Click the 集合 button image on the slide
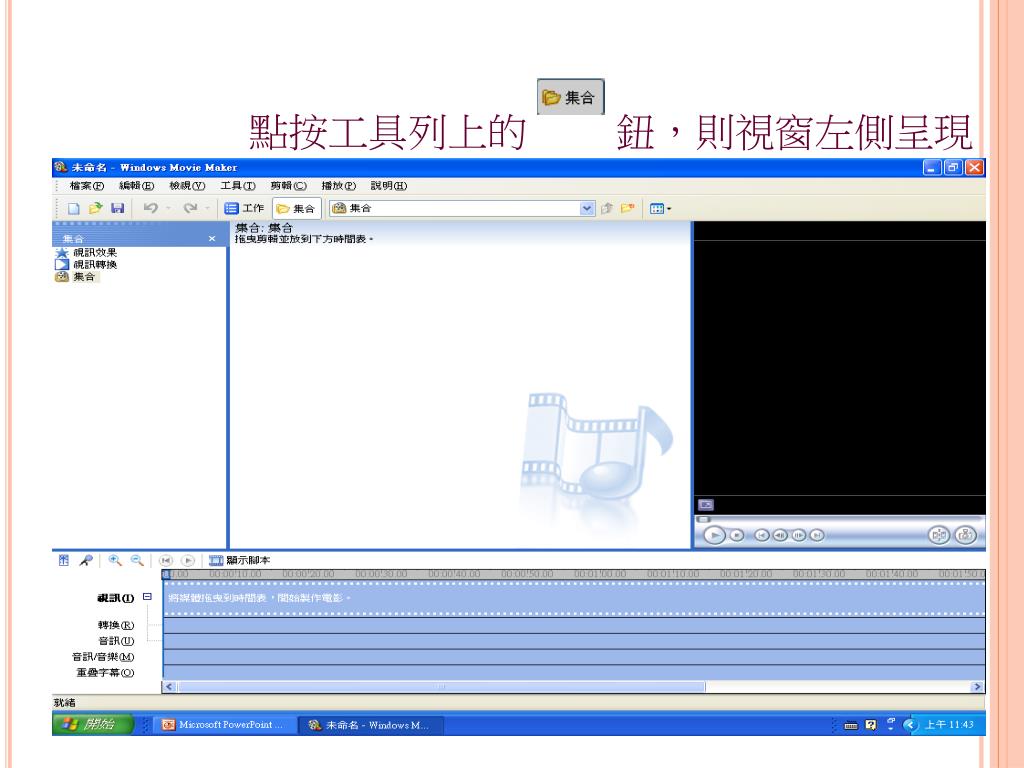1024x768 pixels. (570, 97)
